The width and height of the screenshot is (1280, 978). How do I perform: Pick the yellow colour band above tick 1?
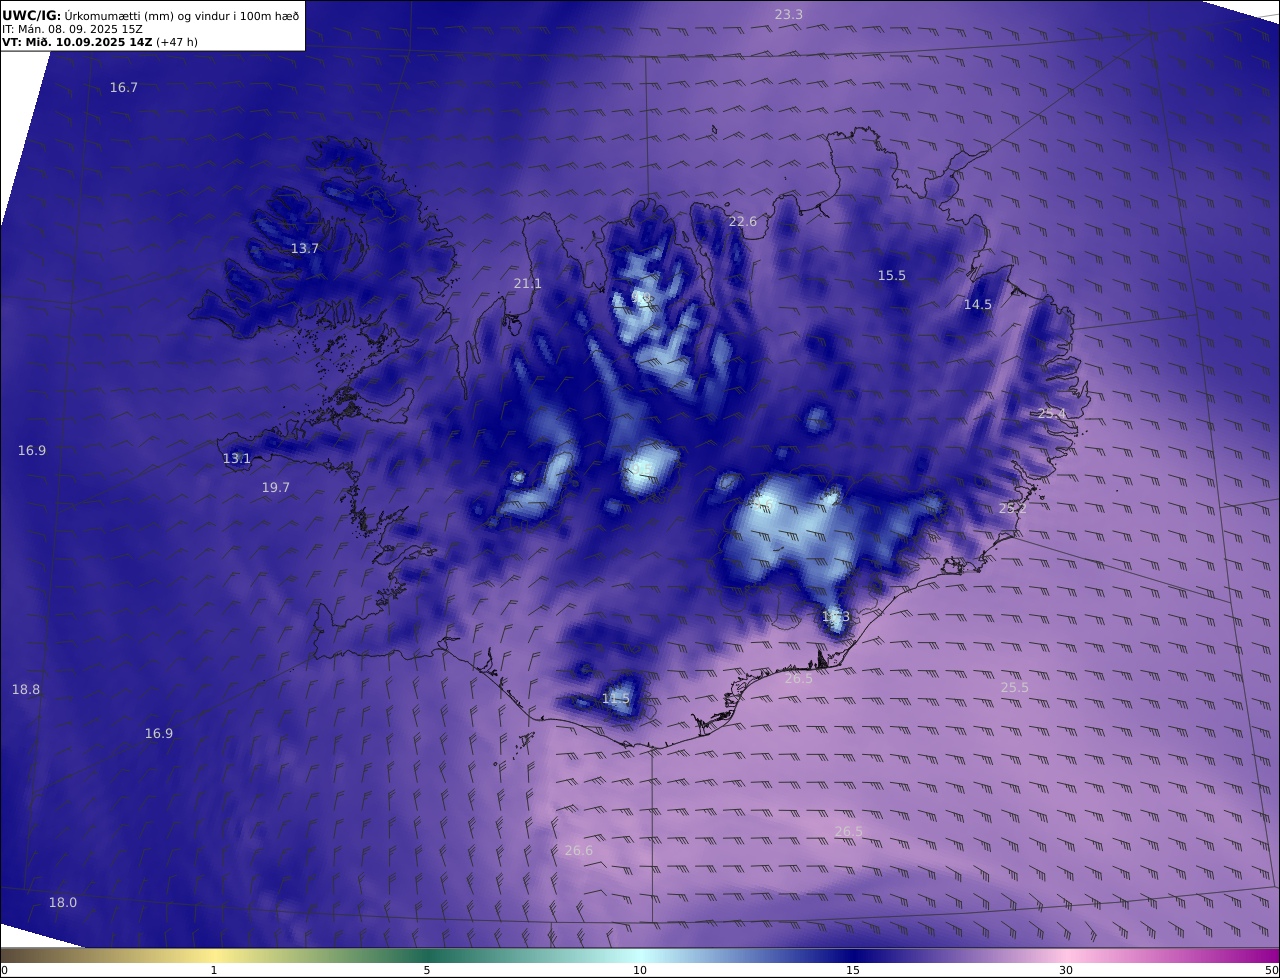213,955
